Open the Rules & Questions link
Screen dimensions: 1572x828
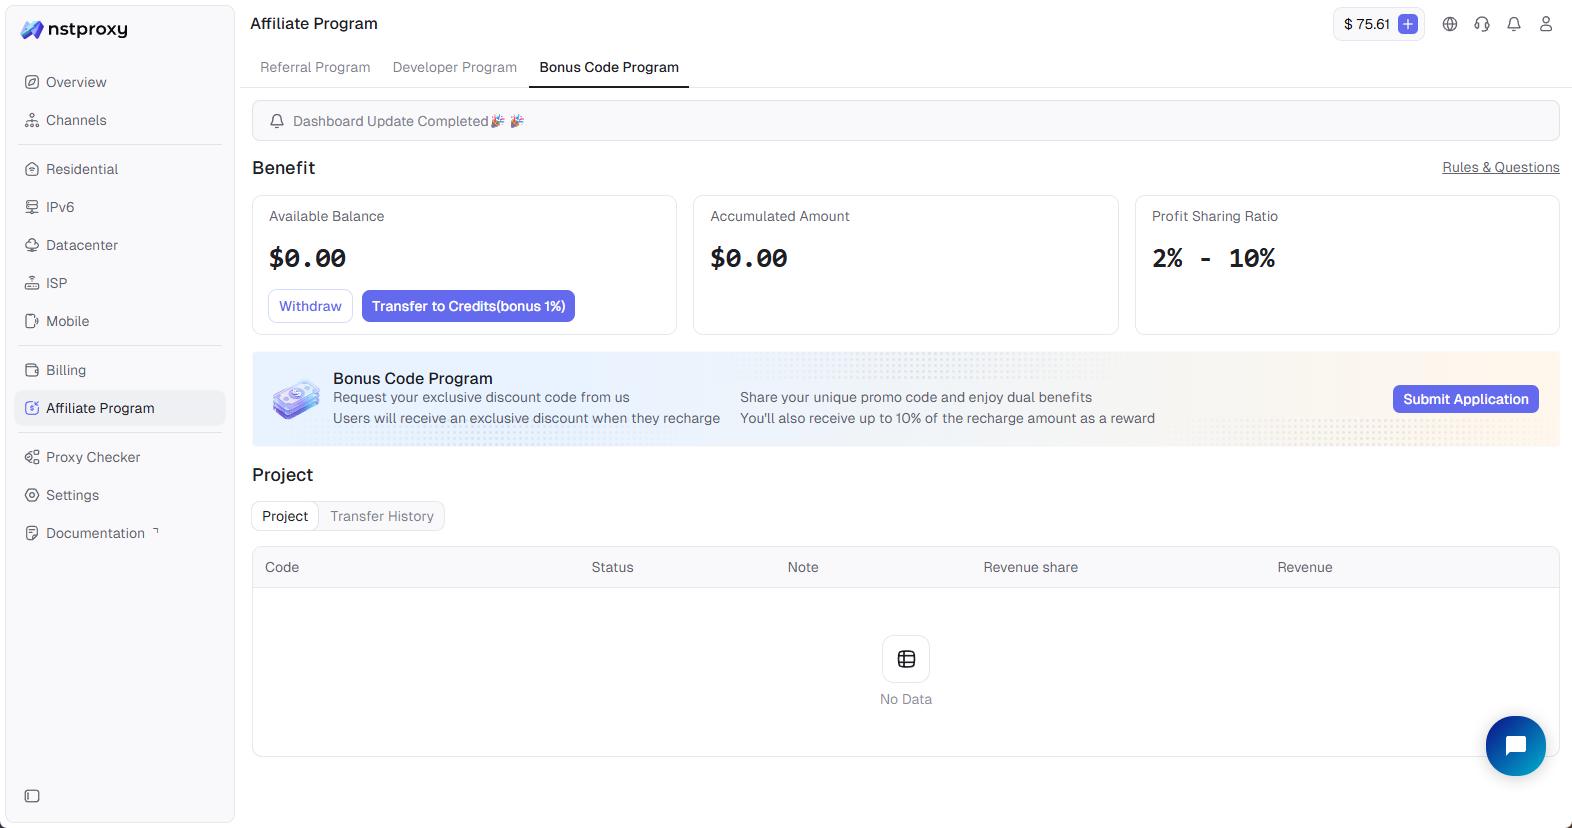1500,167
